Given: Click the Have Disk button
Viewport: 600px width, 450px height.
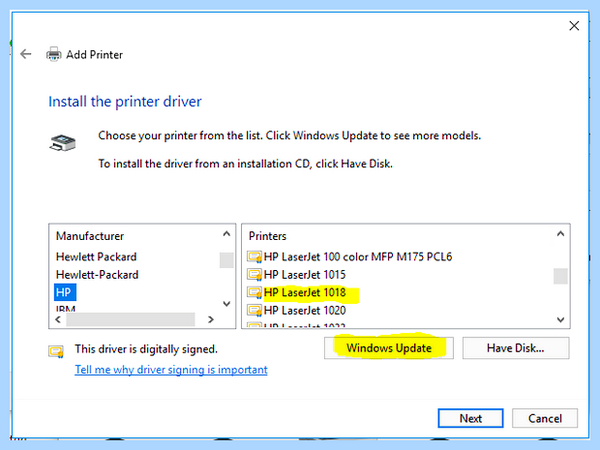Looking at the screenshot, I should click(x=515, y=348).
